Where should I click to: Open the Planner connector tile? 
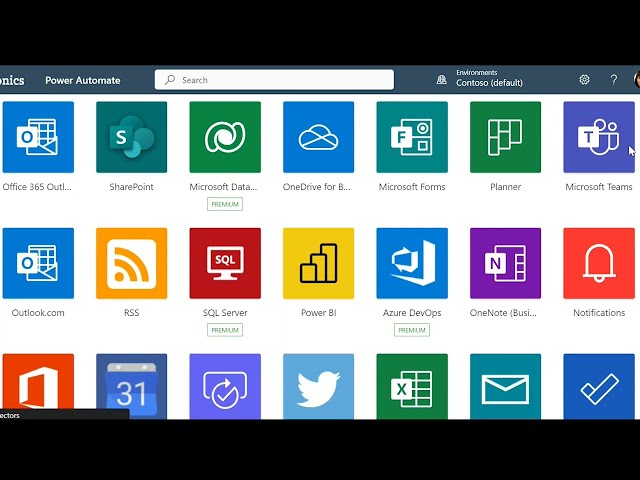tap(505, 137)
